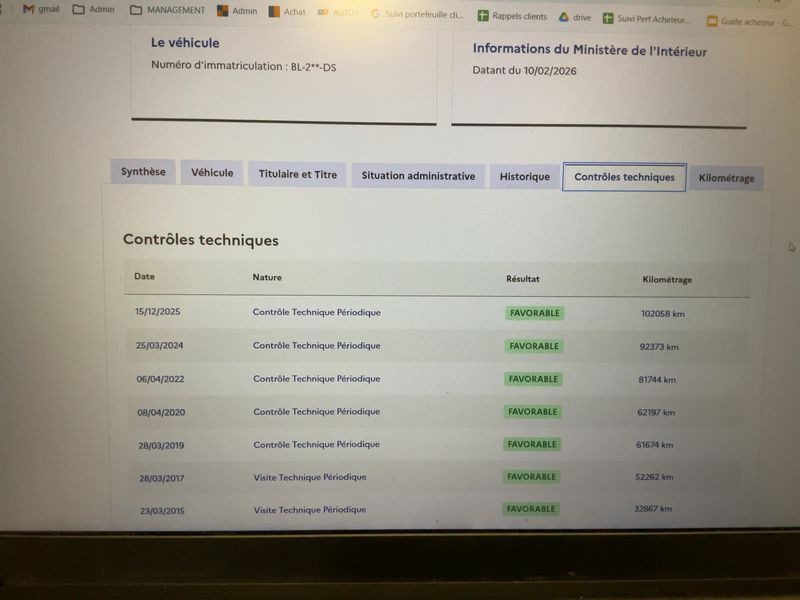The image size is (800, 600).
Task: Click the FAVORABLE badge for 25/03/2024
Action: point(534,346)
